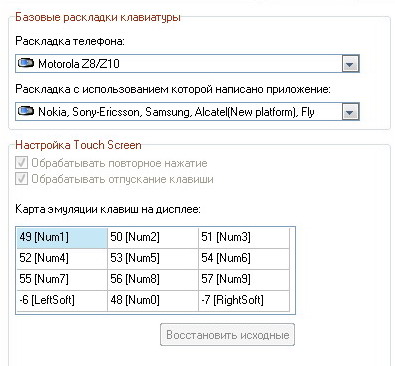Toggle Обрабатывать отпускание клавиши checkbox

click(21, 179)
